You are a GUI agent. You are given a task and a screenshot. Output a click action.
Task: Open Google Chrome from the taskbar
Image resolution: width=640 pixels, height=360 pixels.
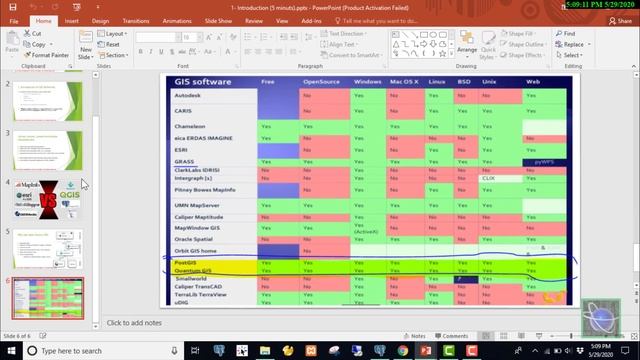403,351
